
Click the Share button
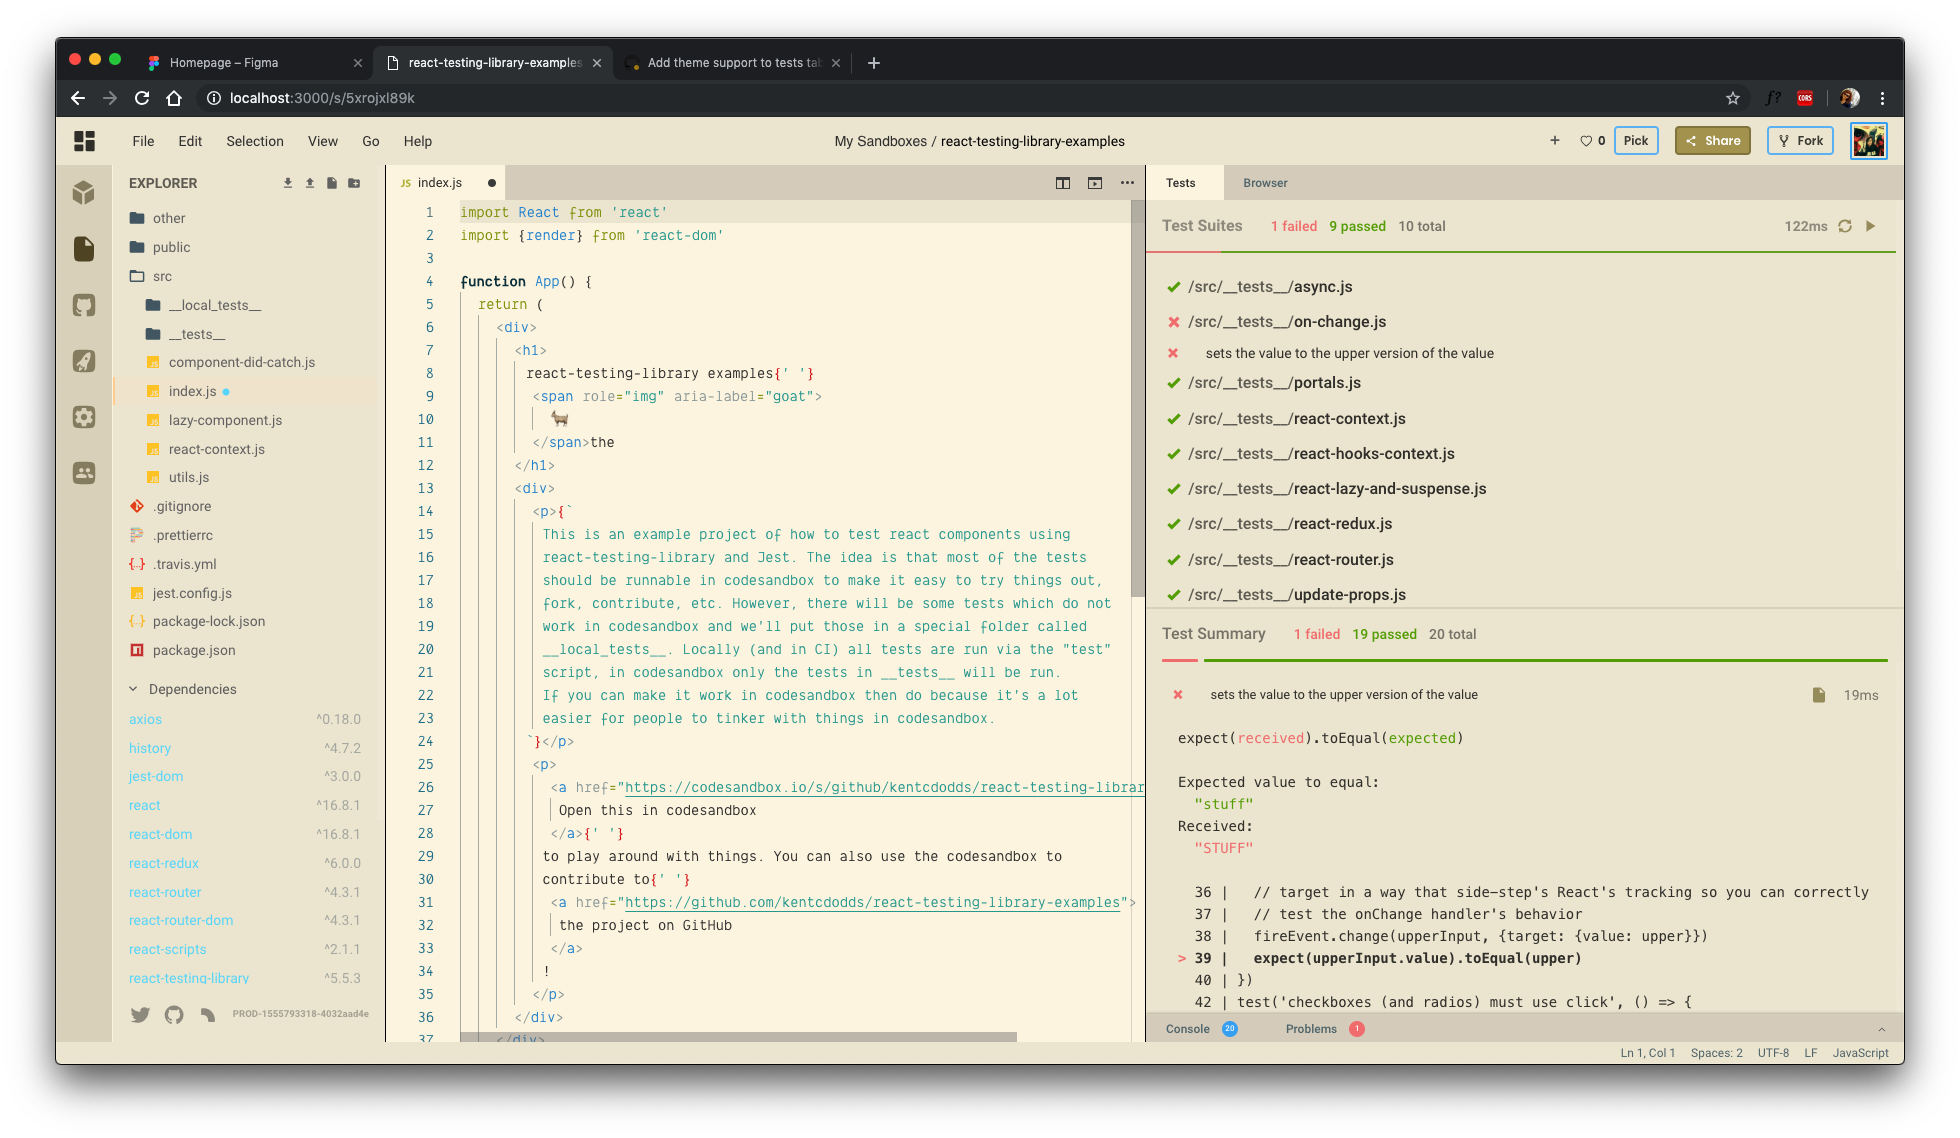[x=1712, y=141]
